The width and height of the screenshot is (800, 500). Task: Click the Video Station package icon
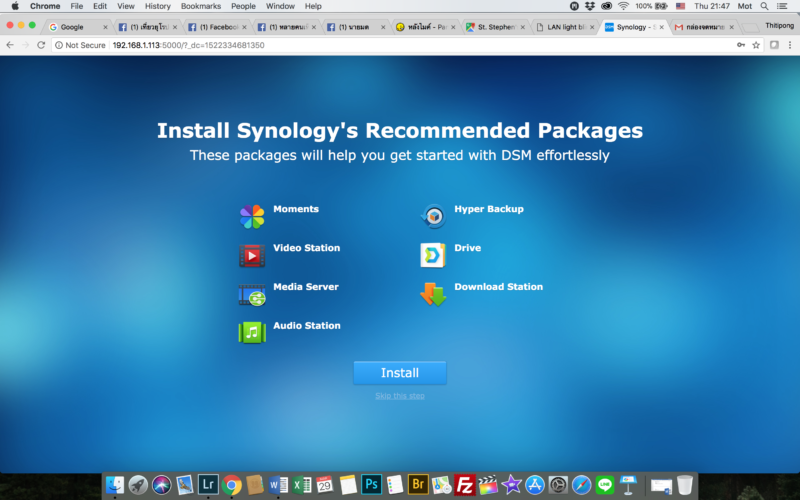252,256
